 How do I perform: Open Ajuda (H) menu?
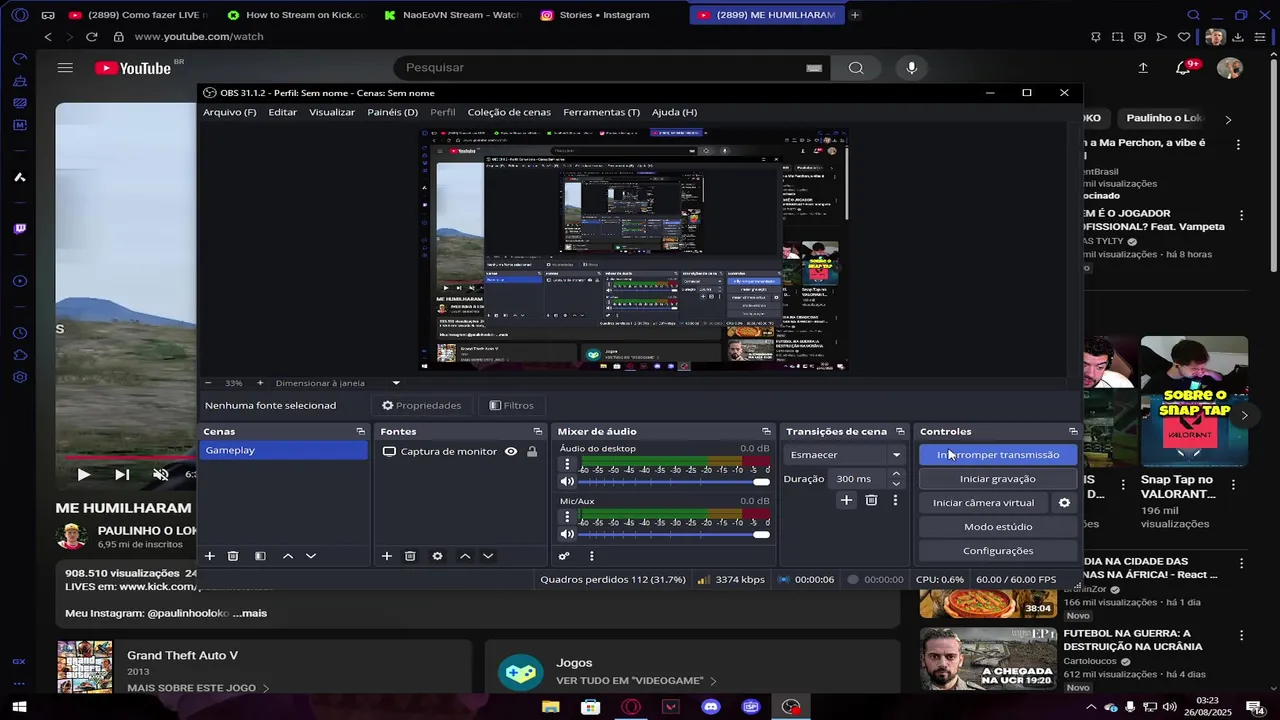point(674,112)
